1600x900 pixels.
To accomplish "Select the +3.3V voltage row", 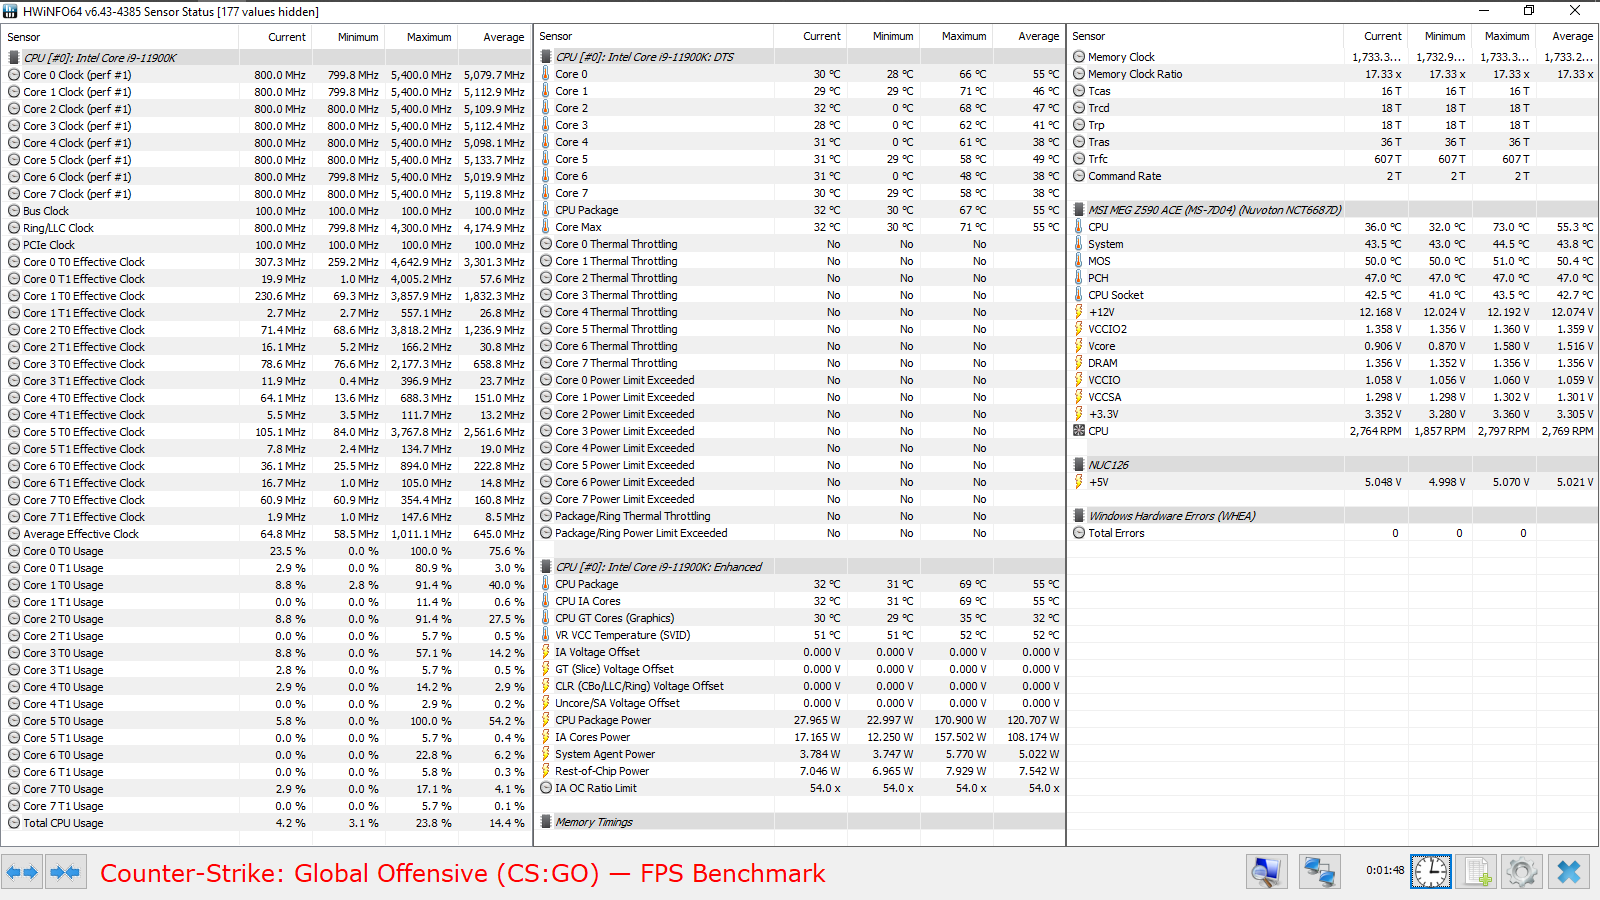I will tap(1333, 414).
